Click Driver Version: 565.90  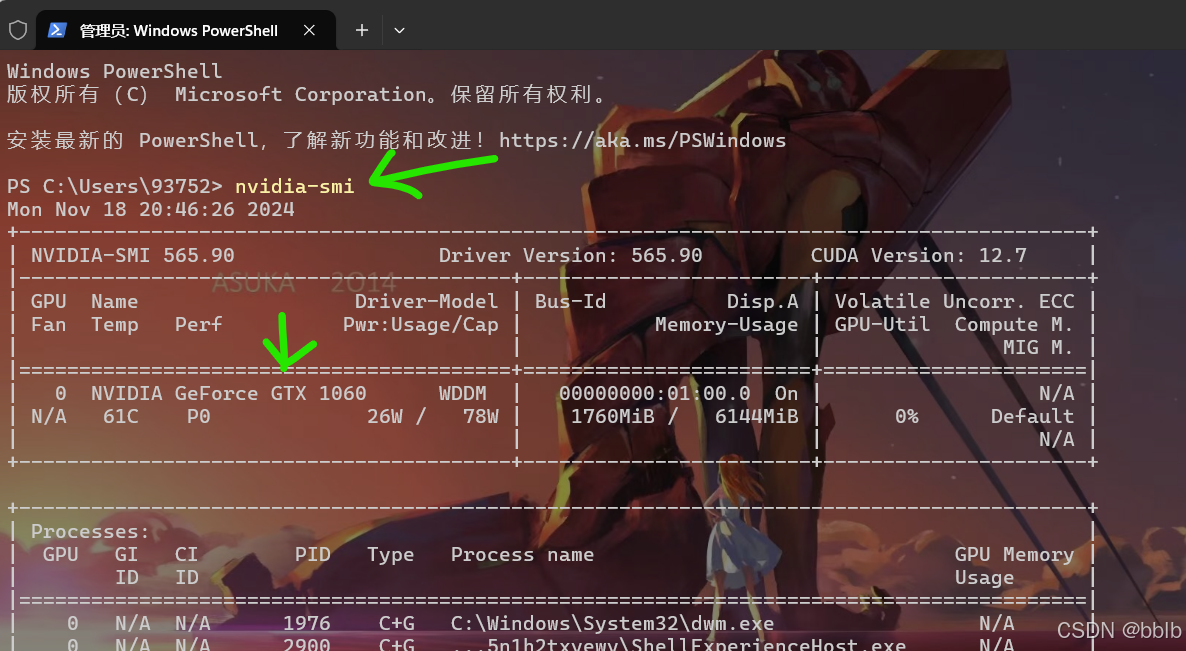[570, 256]
